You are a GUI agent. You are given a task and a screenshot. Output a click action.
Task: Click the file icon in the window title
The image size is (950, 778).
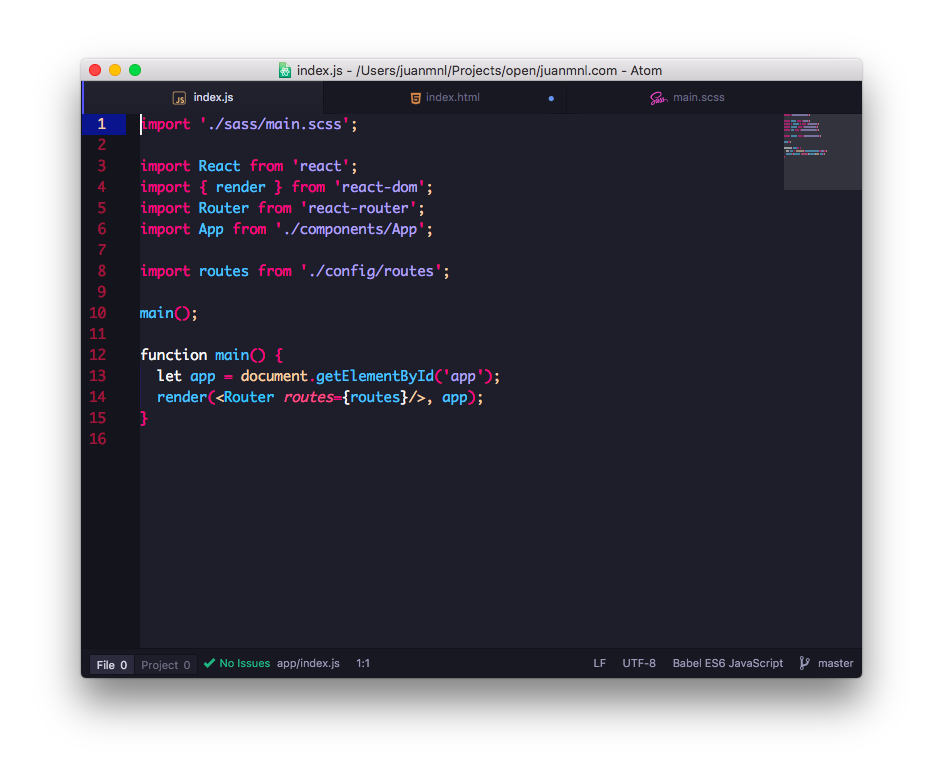coord(285,70)
